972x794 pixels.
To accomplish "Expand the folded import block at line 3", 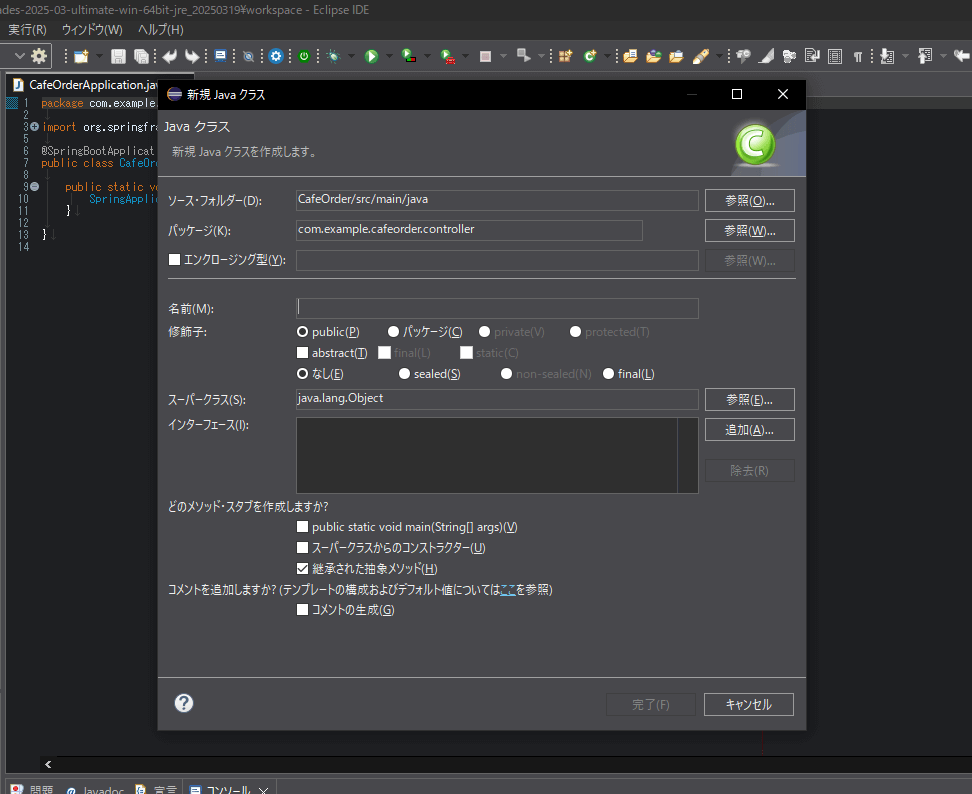I will click(34, 127).
